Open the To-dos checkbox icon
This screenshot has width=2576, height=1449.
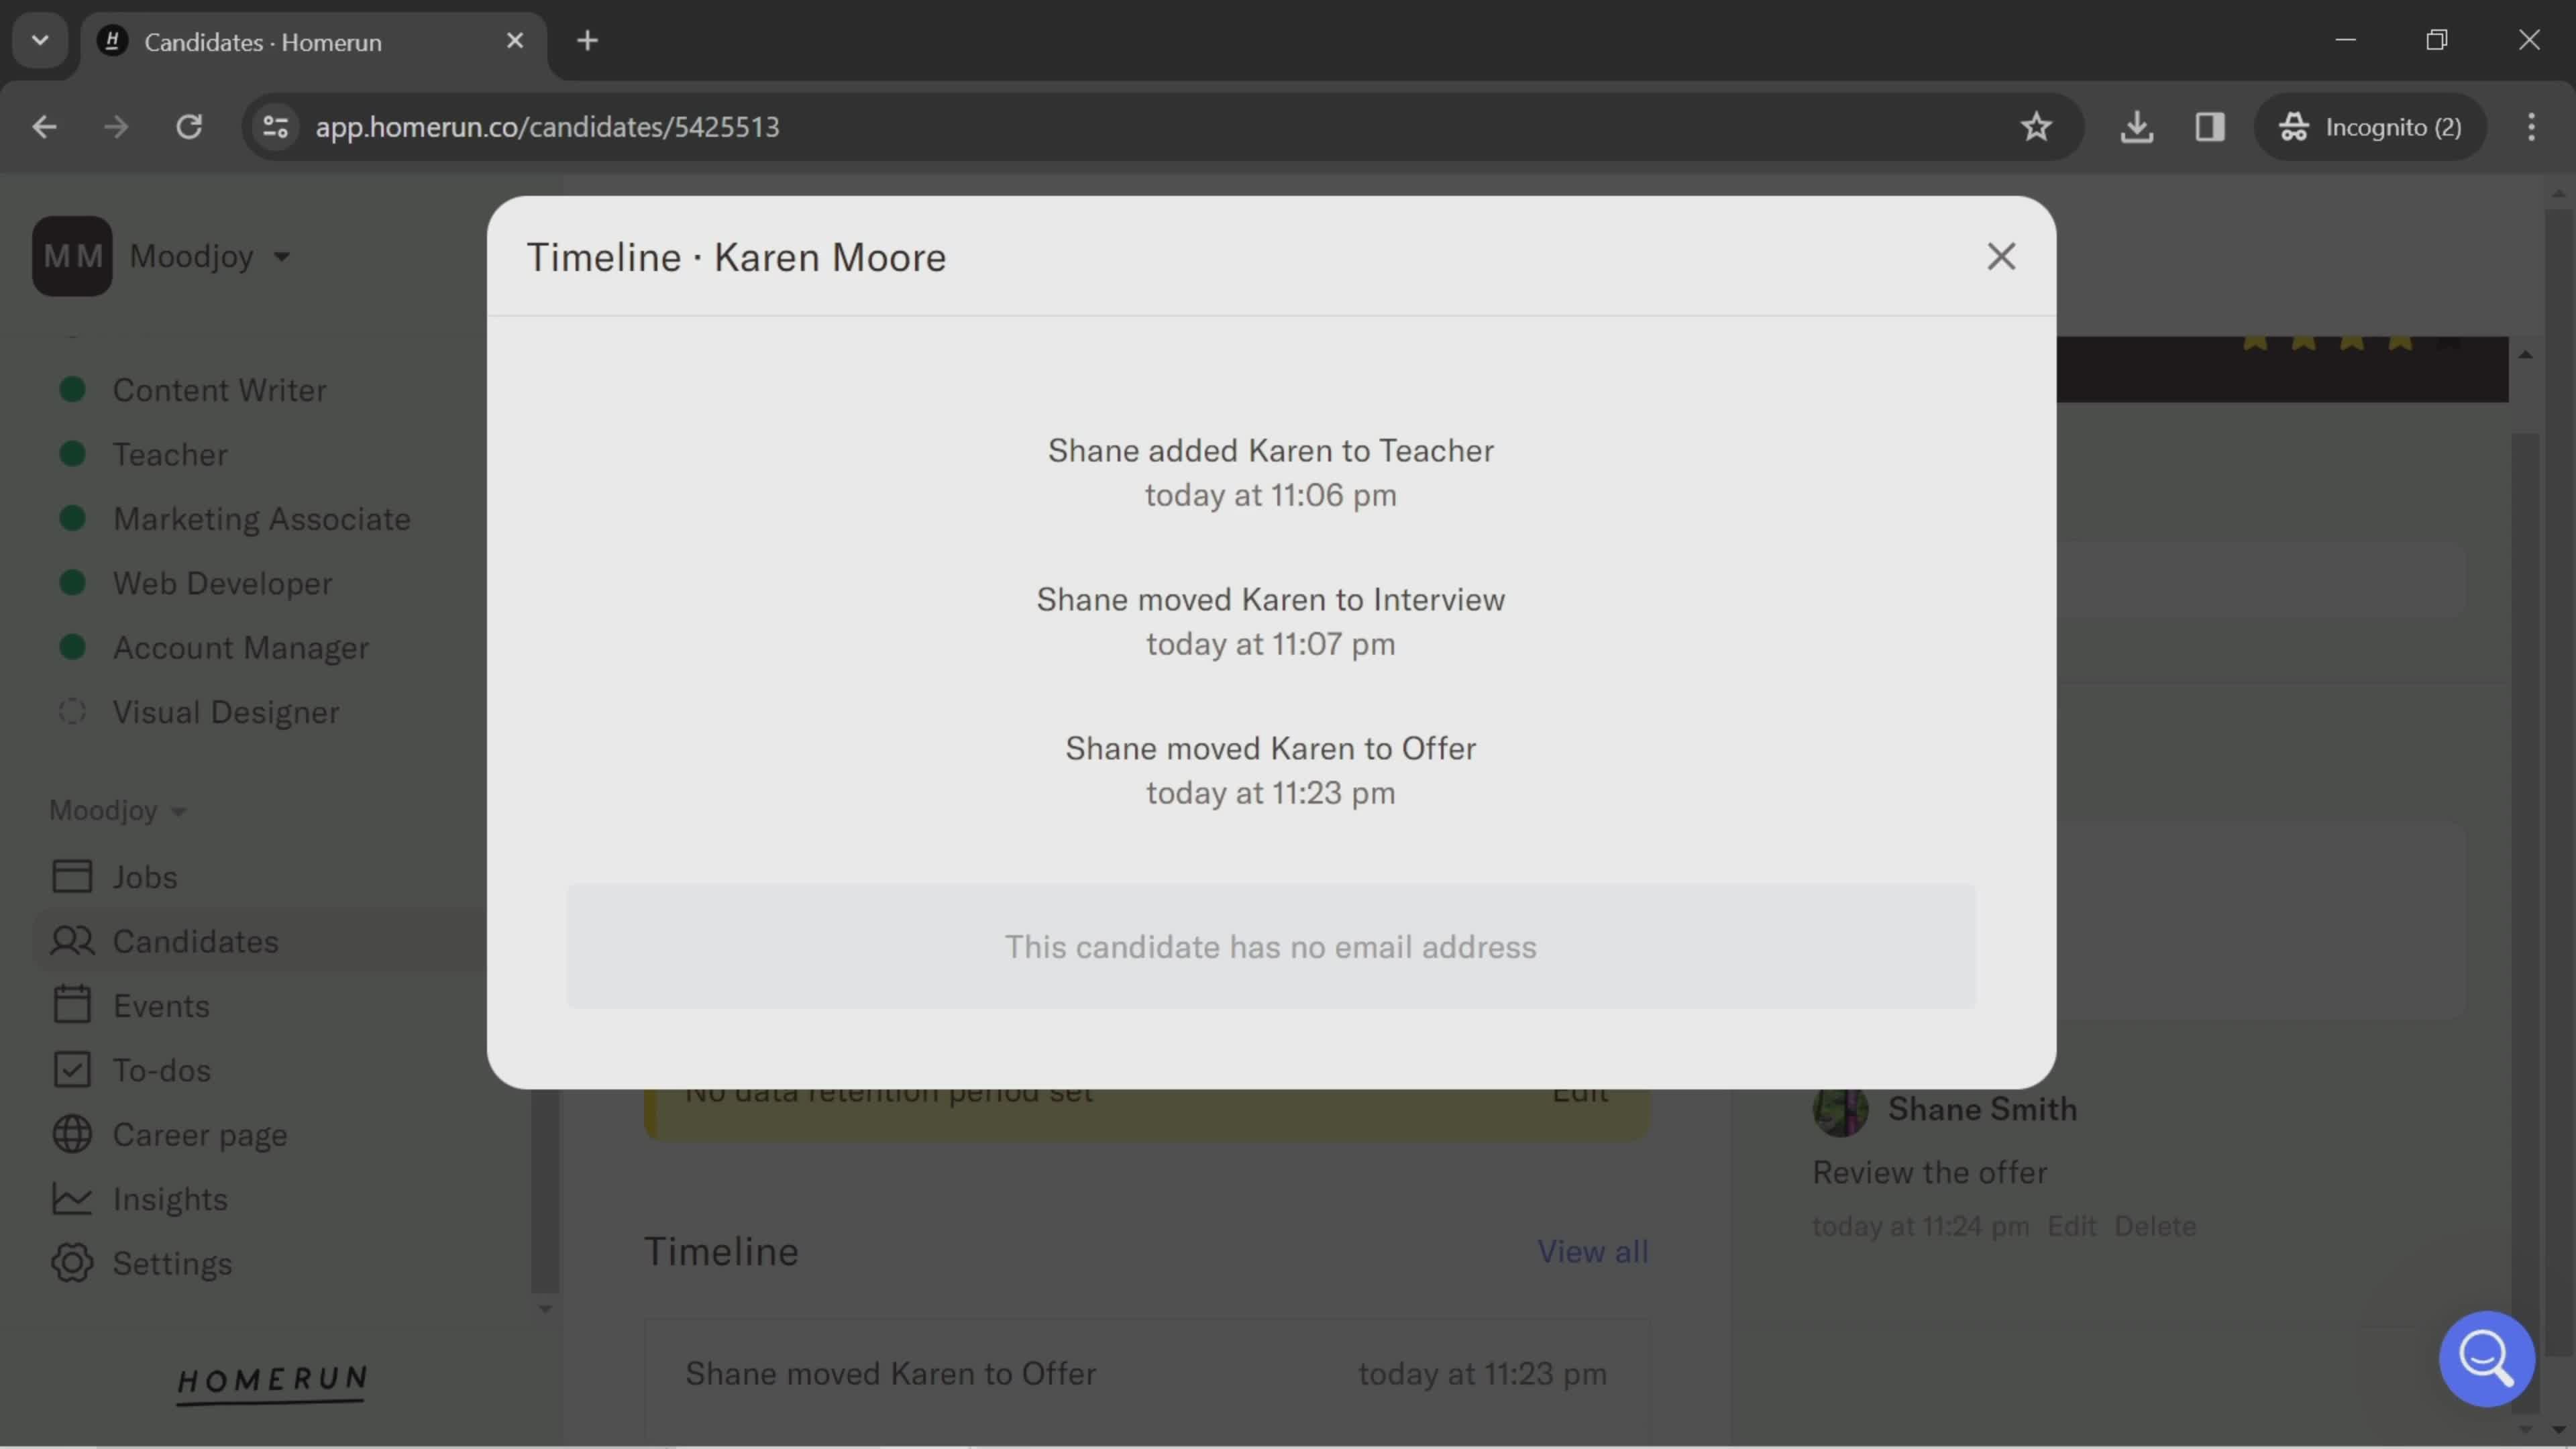coord(72,1069)
